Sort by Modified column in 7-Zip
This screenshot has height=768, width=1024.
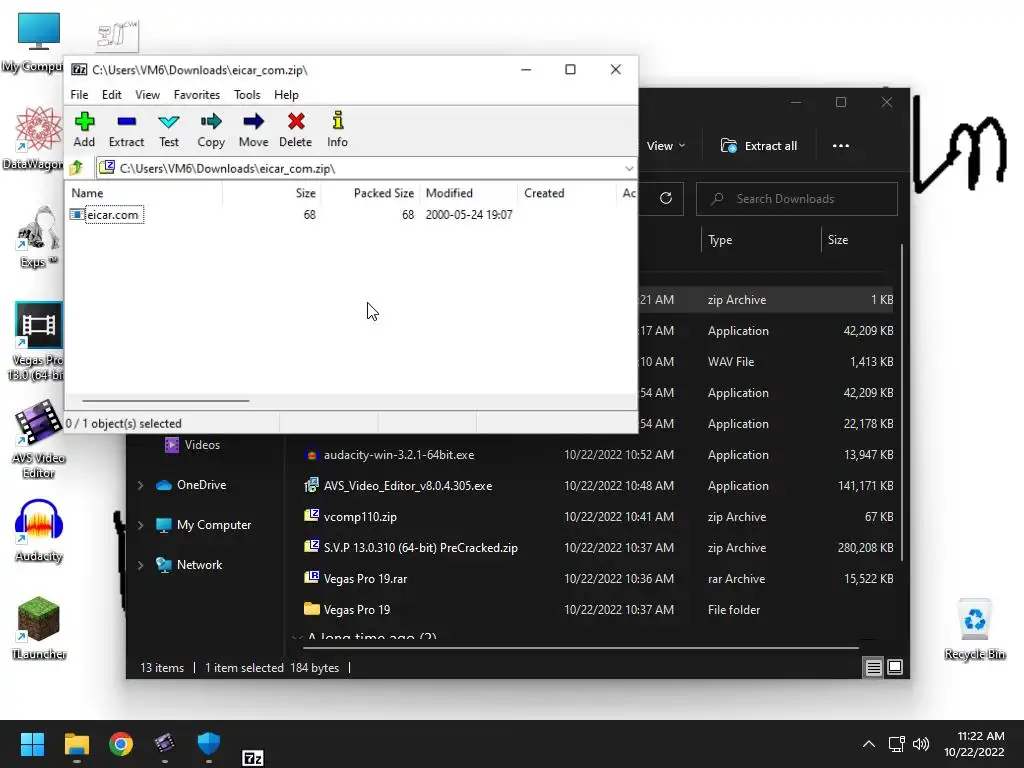[x=469, y=193]
